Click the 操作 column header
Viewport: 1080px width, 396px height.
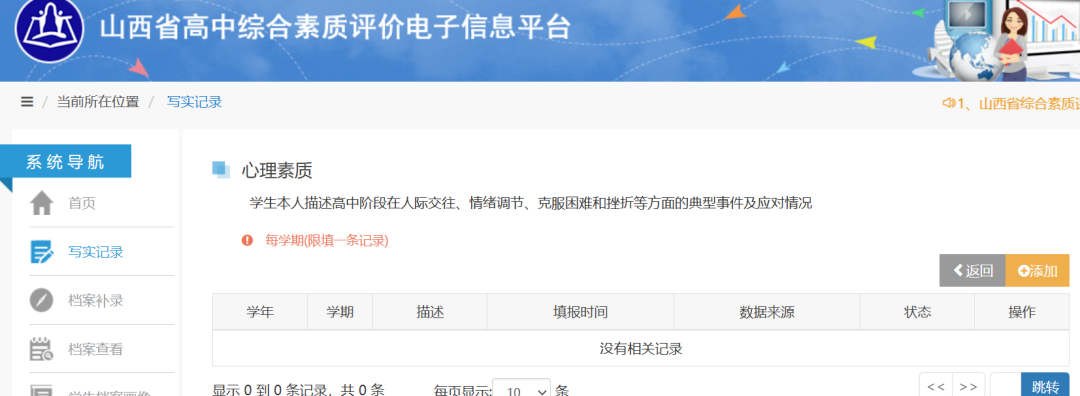(1021, 312)
